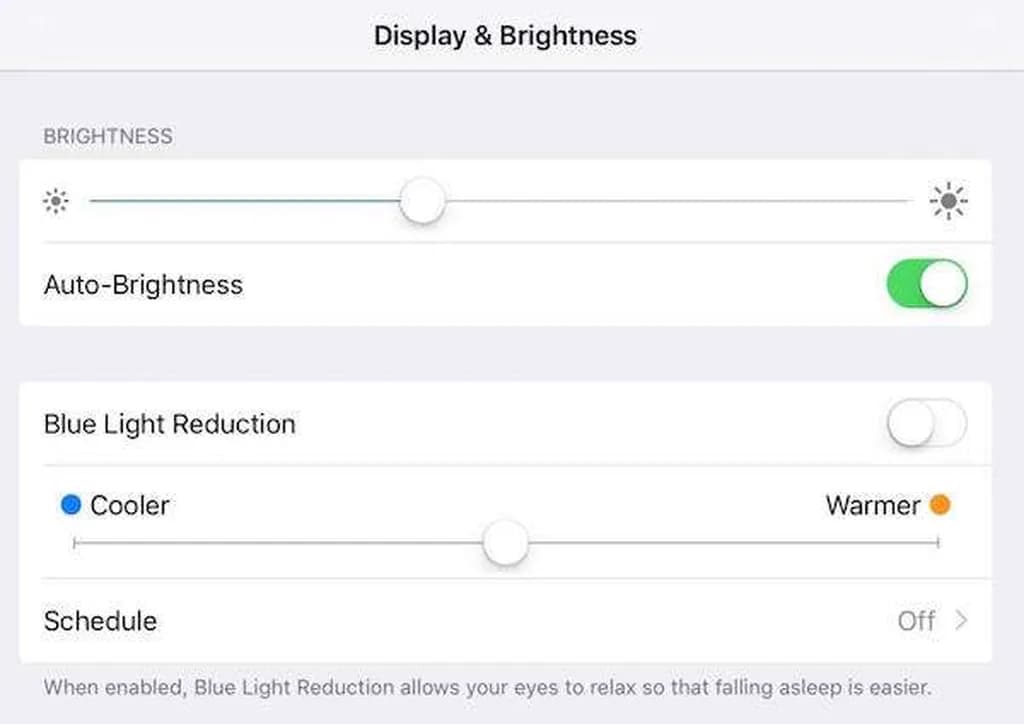Tap the dim sun icon at slider start

coord(56,202)
